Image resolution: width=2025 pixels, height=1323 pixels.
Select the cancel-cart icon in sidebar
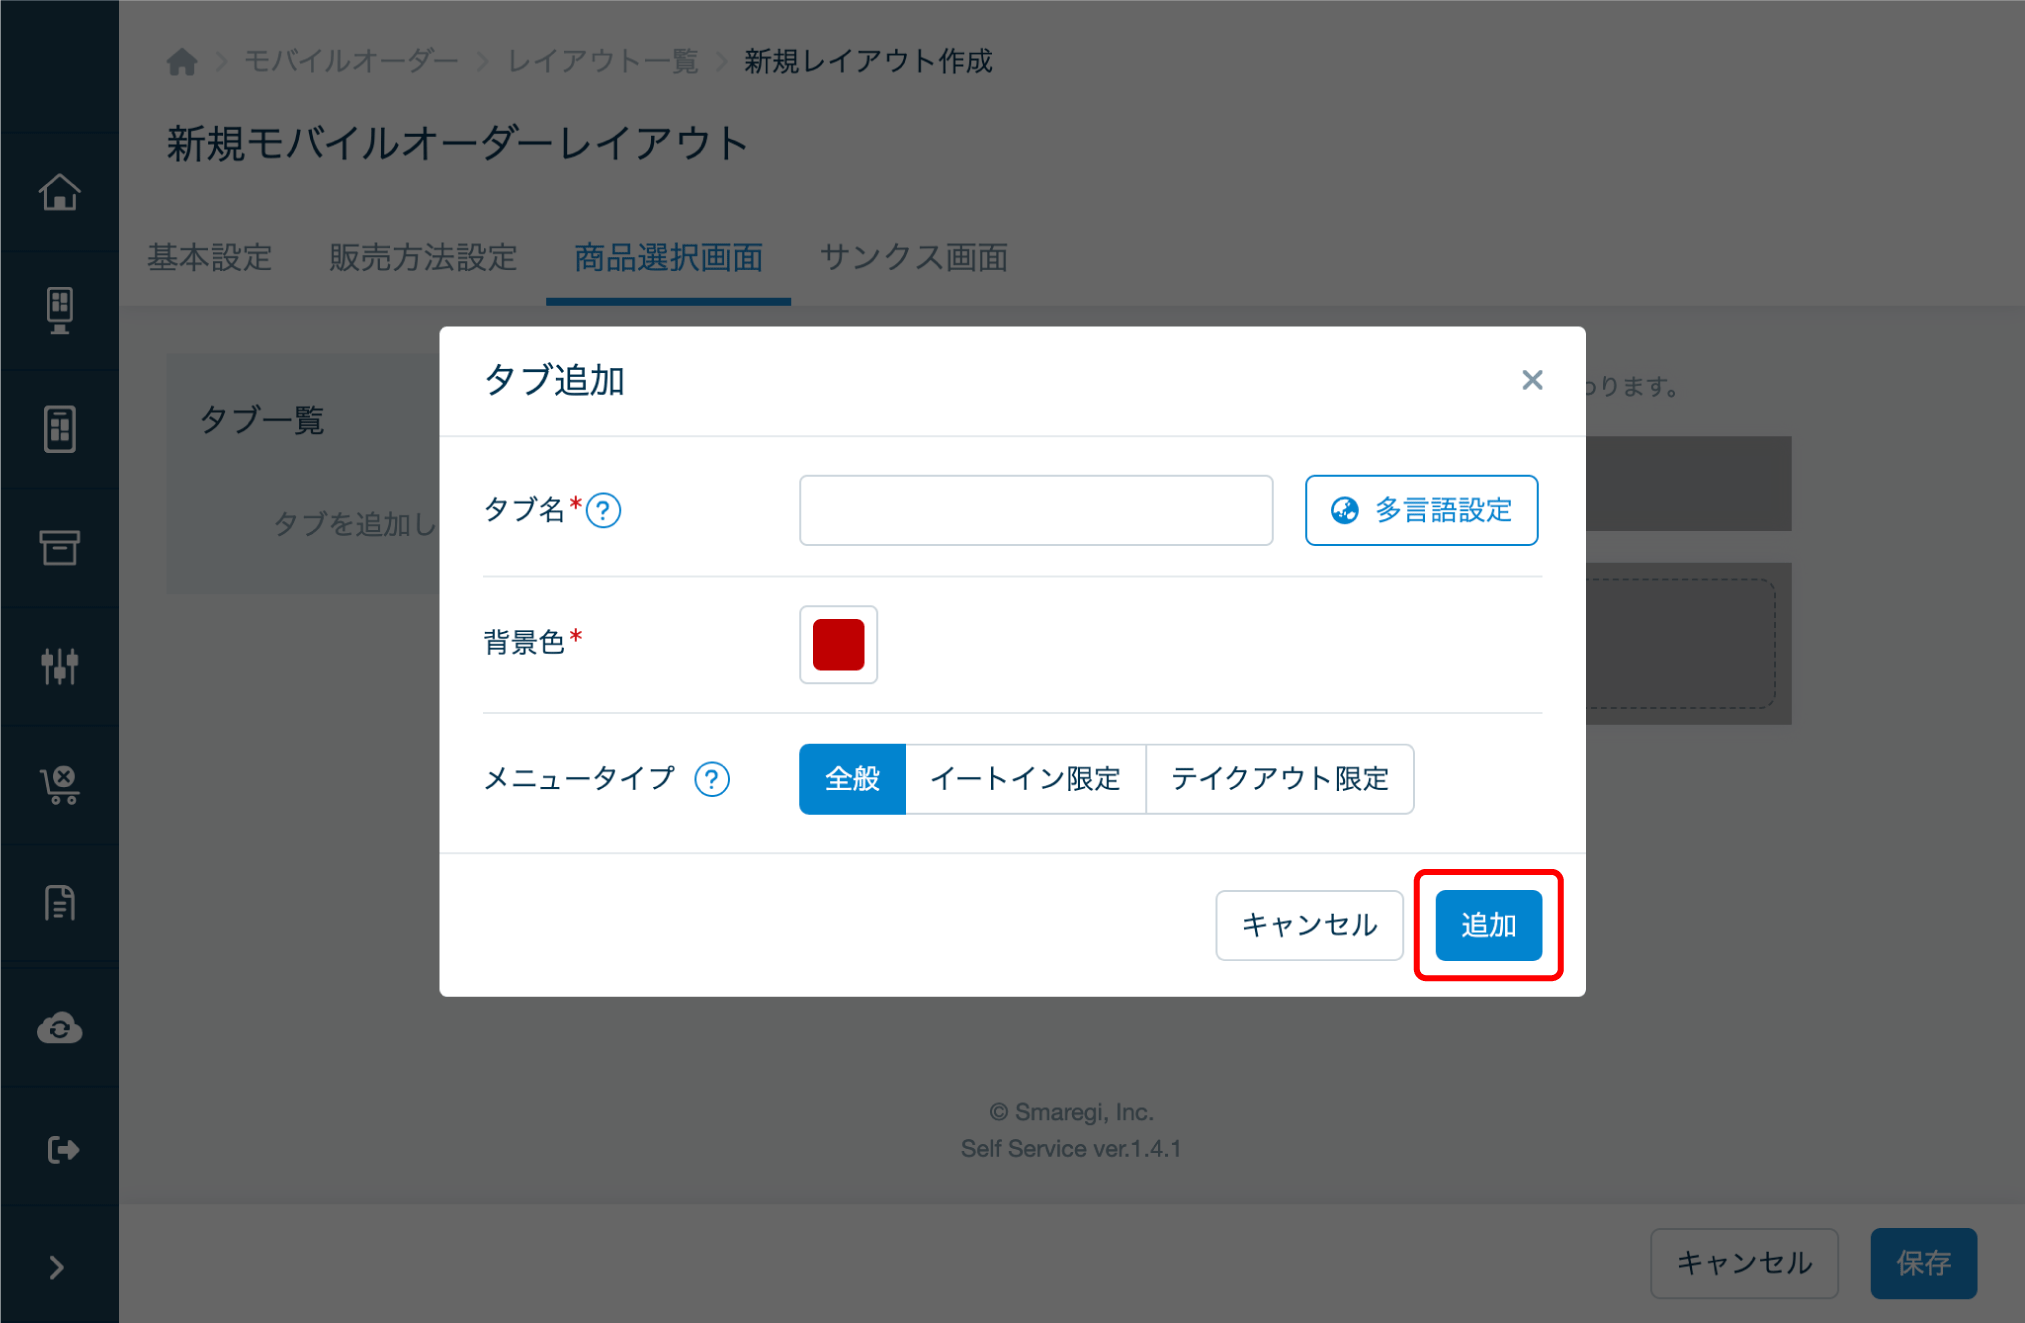[x=60, y=785]
